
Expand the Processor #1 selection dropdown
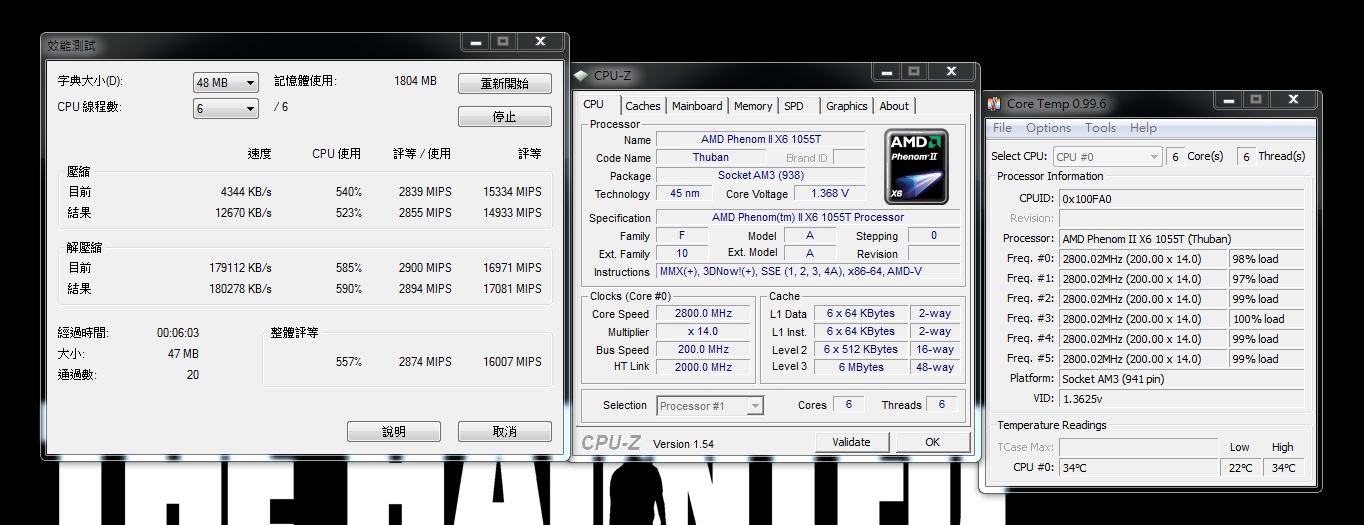click(710, 405)
